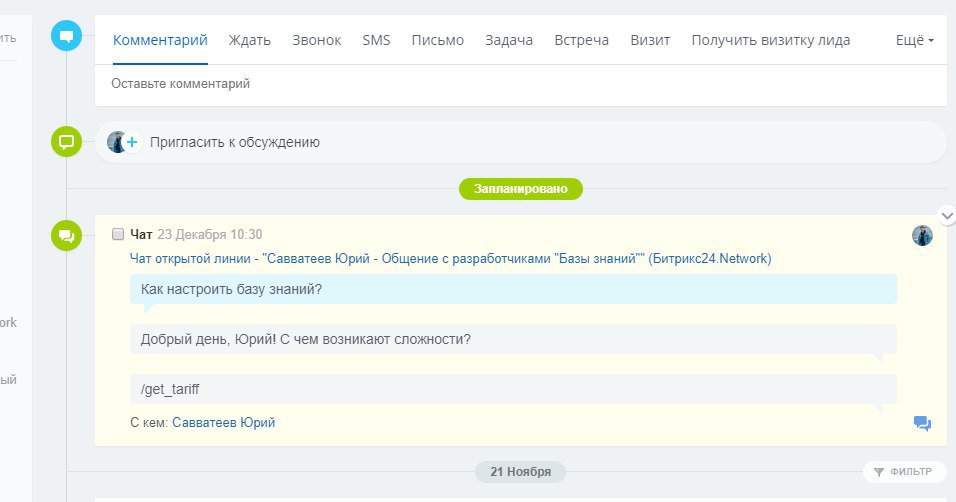Click Получить визитку лида tab

[x=771, y=40]
